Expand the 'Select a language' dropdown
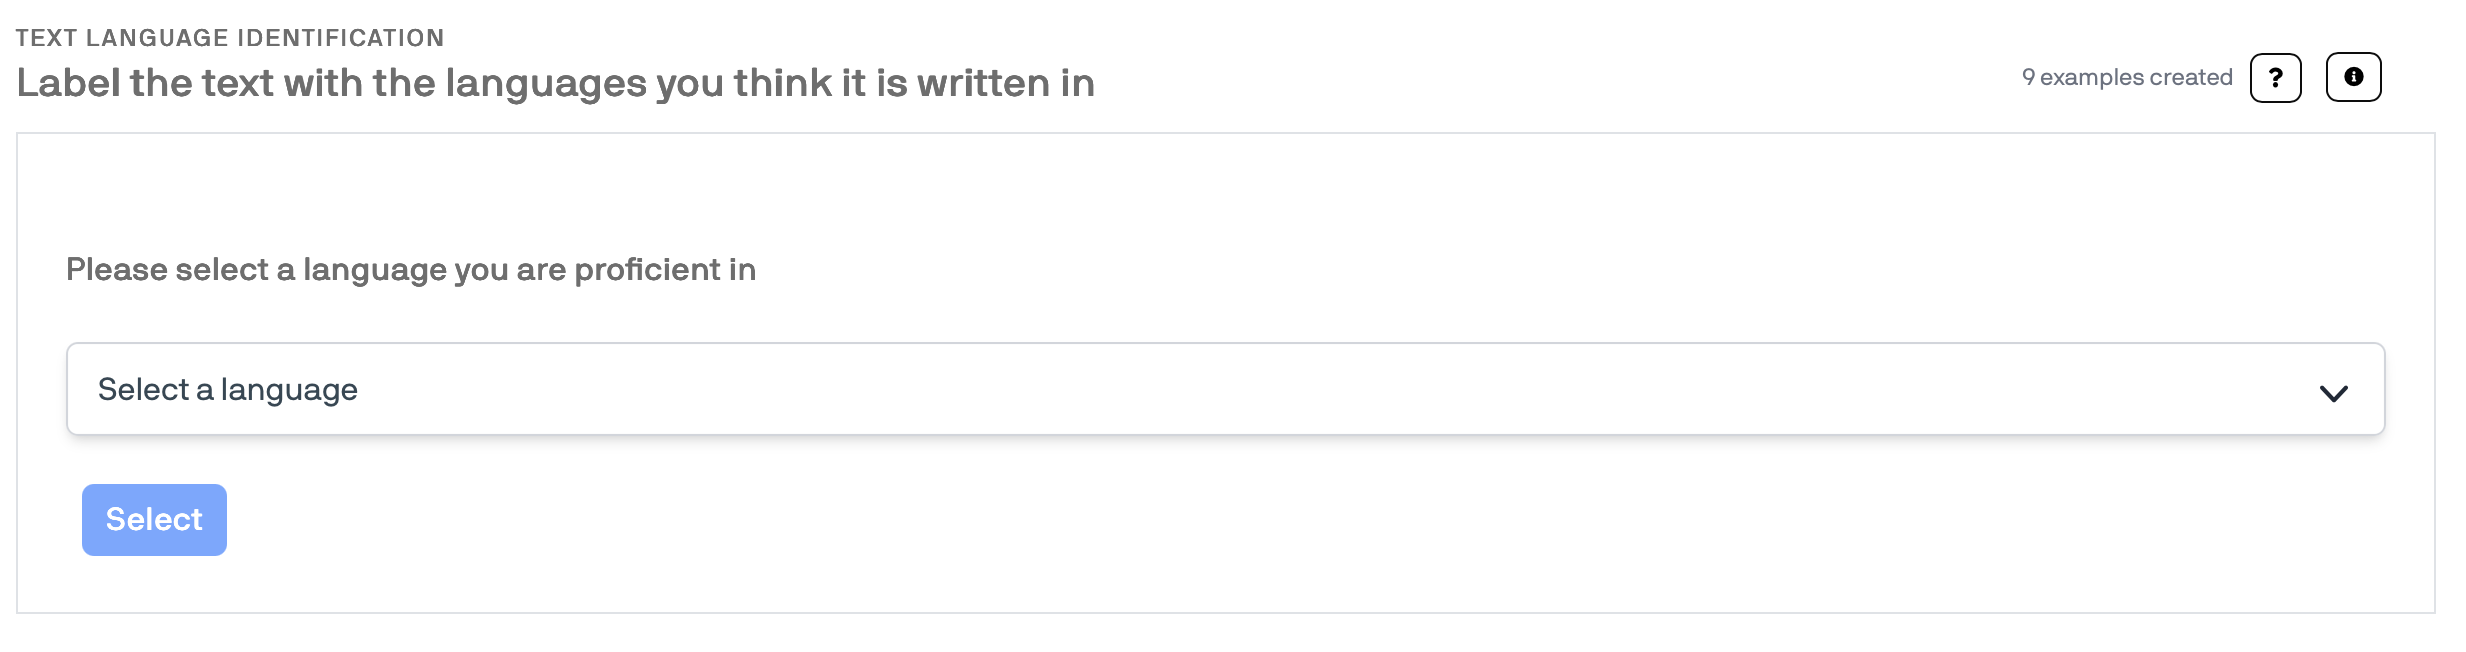This screenshot has width=2466, height=652. point(1225,389)
